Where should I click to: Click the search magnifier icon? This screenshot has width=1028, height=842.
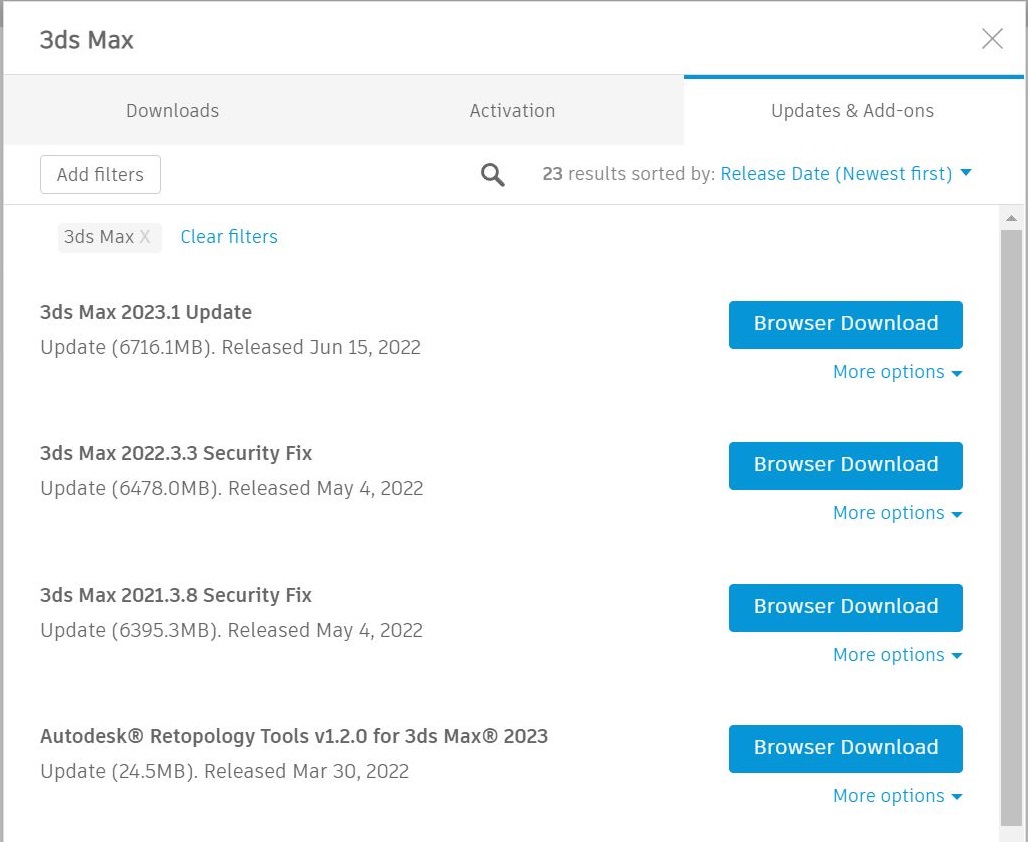(x=492, y=175)
